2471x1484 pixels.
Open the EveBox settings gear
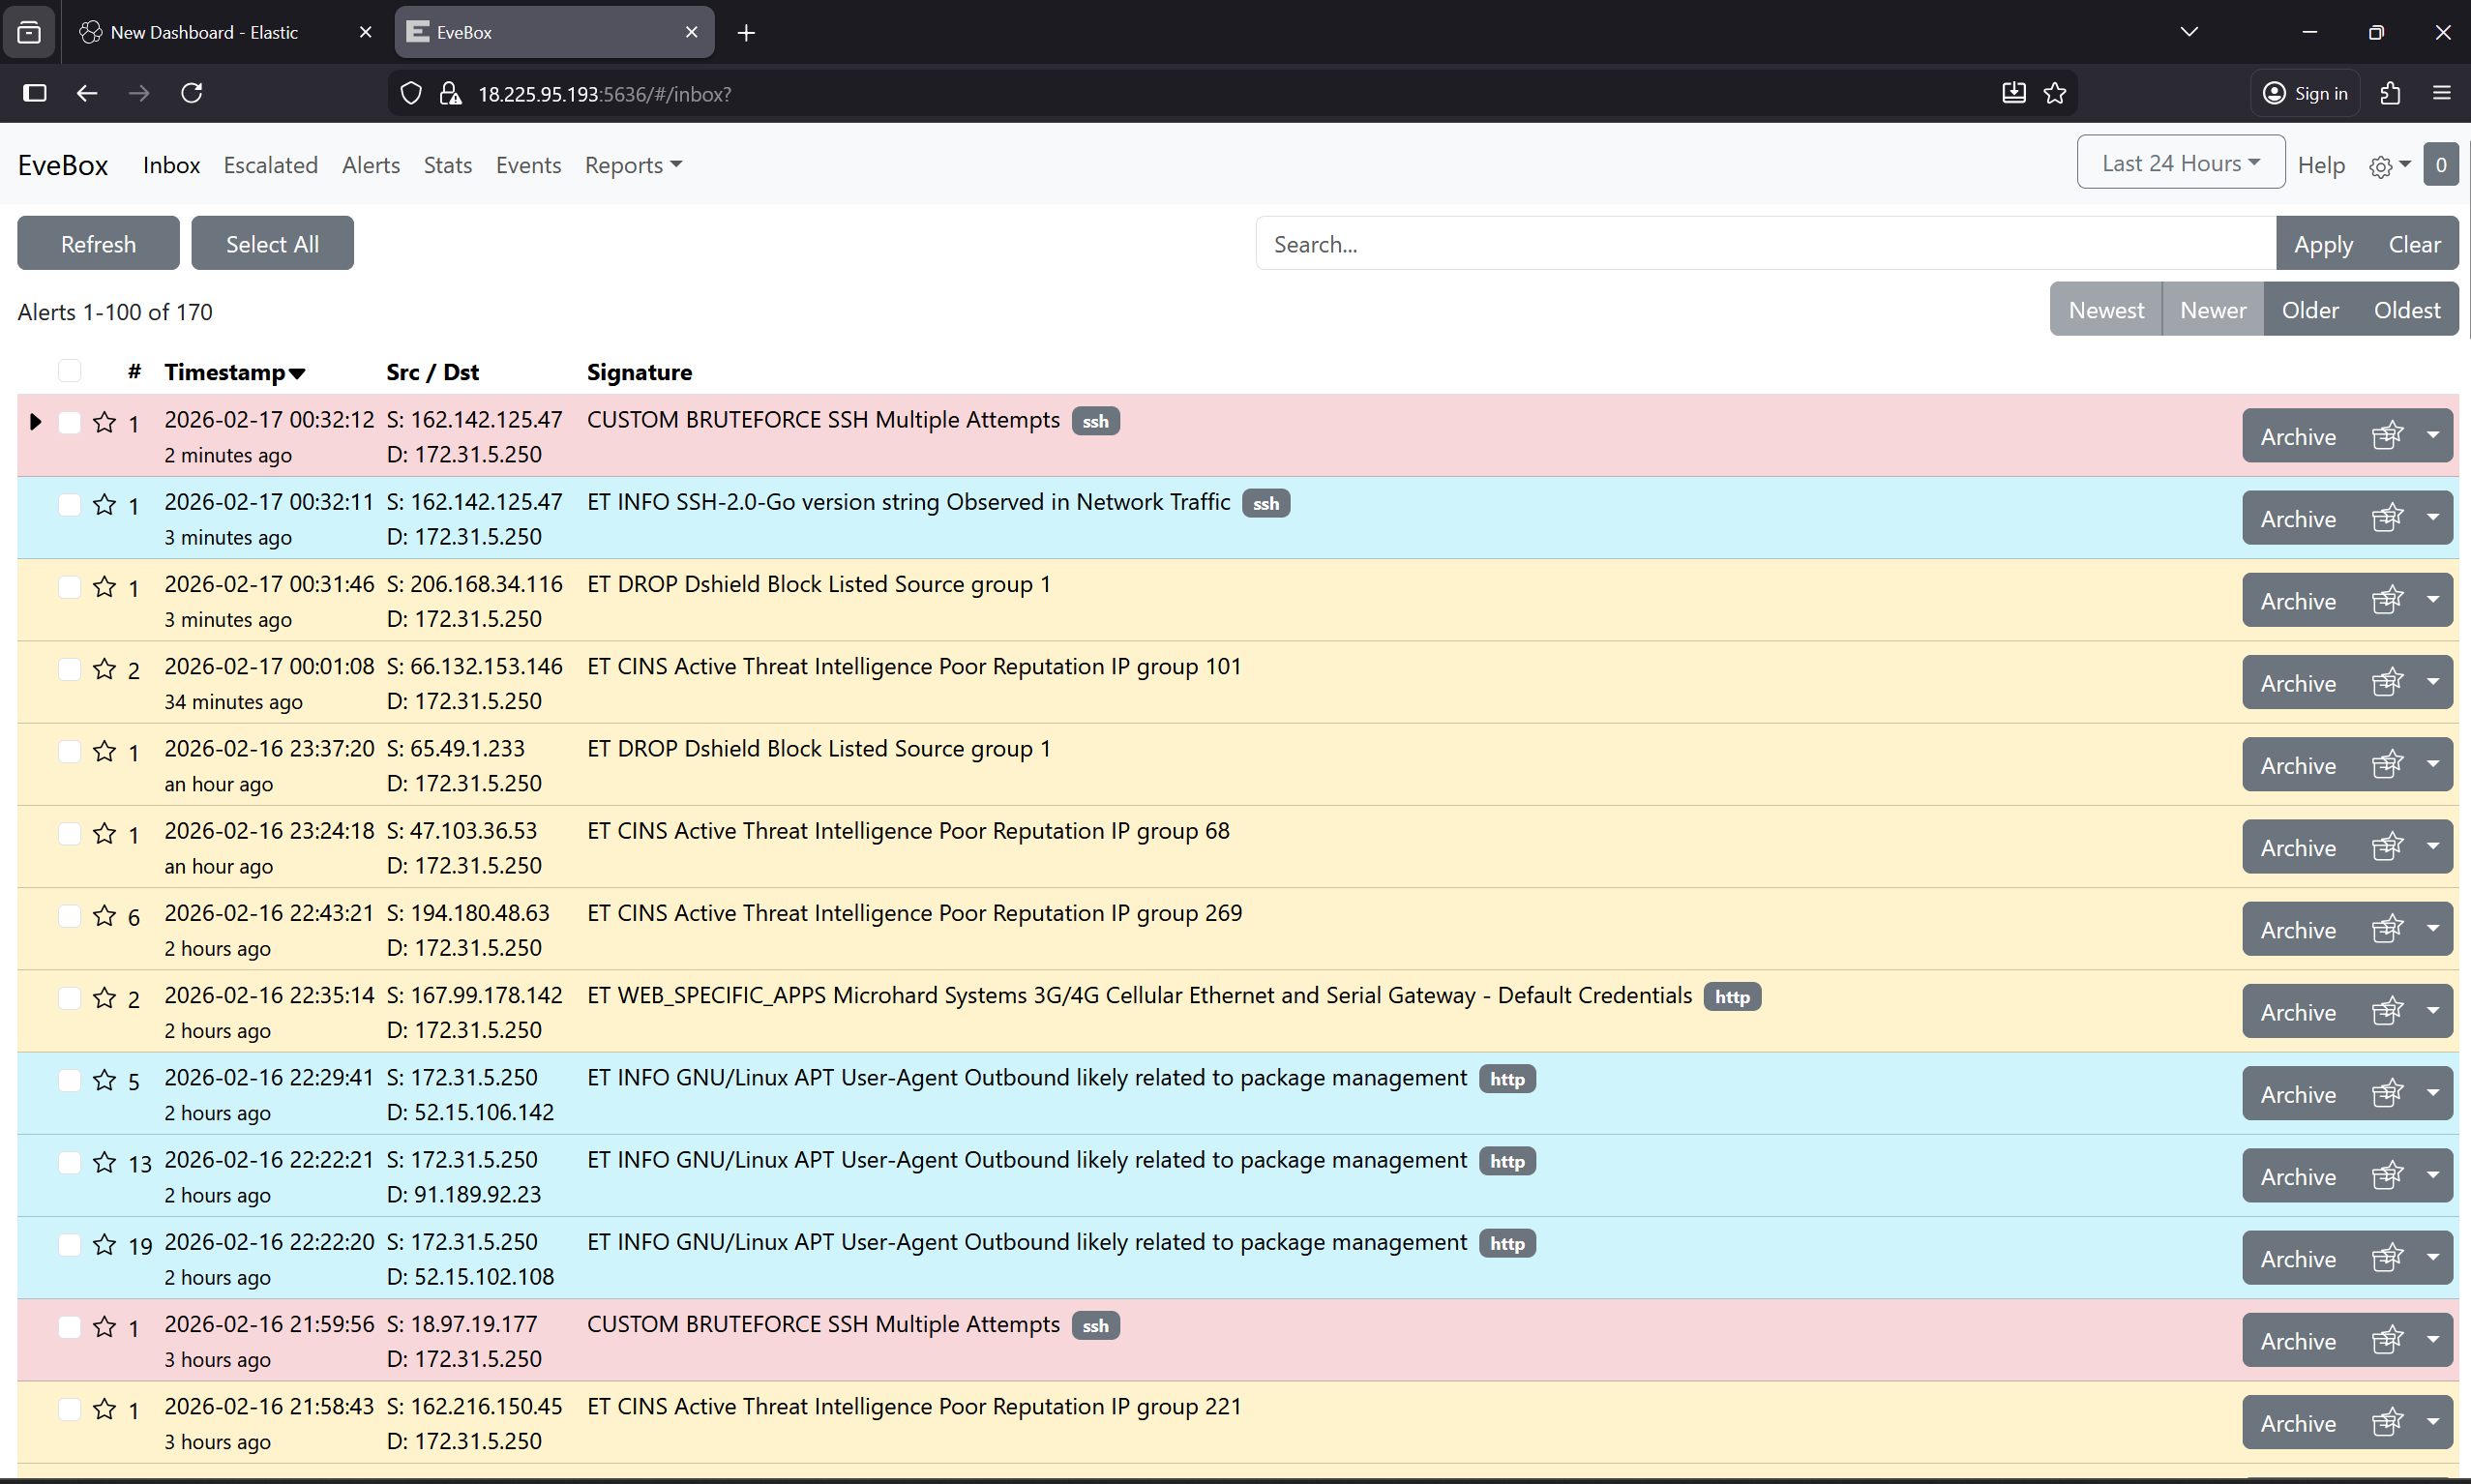pos(2381,167)
